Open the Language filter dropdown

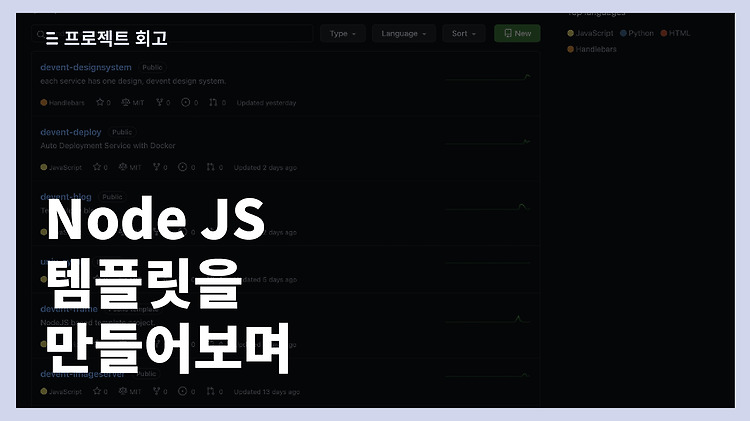(x=404, y=33)
